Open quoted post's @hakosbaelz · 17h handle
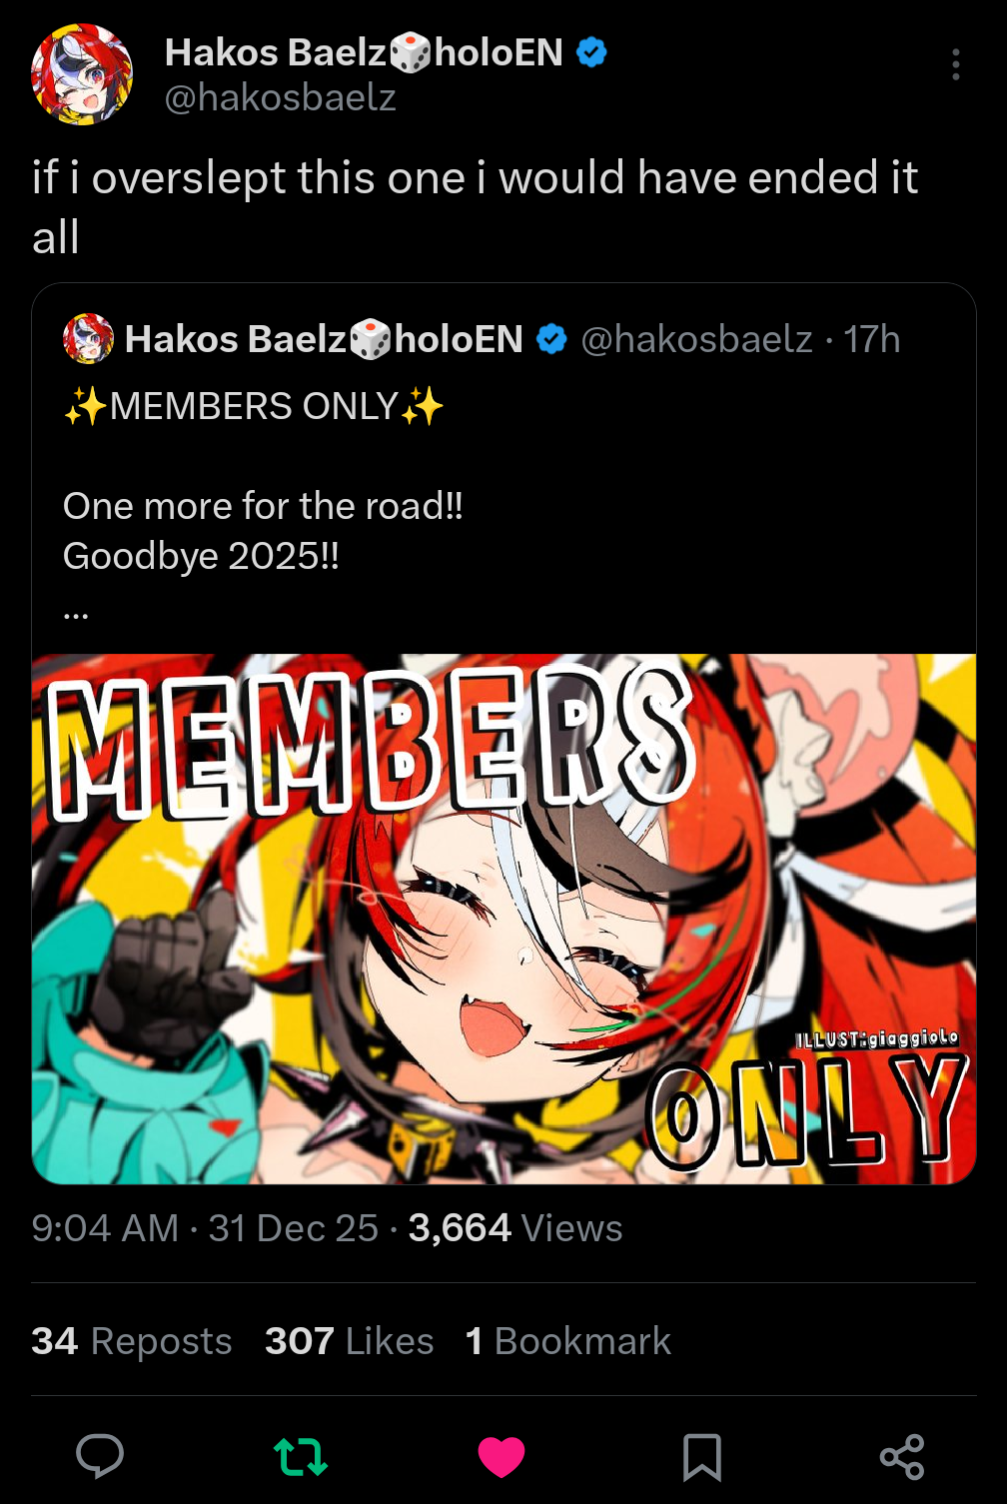 coord(740,340)
